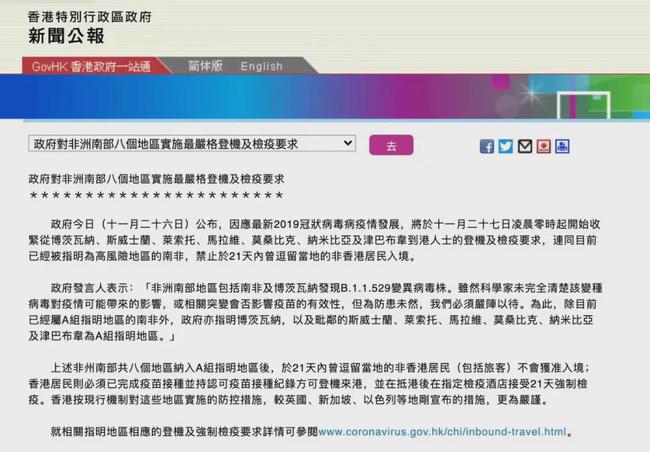
Task: Click paragraph beginning 政府發言人表示
Action: tap(315, 312)
